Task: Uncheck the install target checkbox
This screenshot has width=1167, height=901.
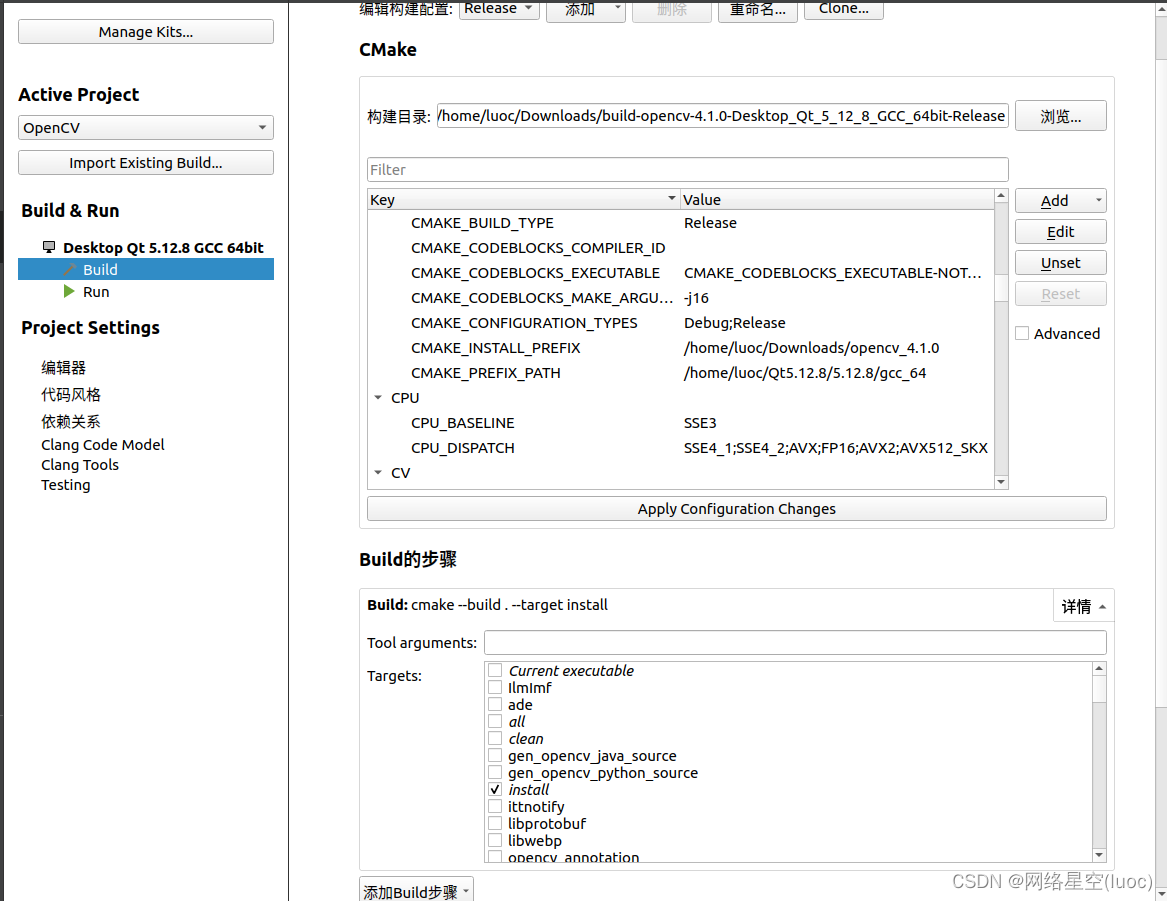Action: tap(495, 789)
